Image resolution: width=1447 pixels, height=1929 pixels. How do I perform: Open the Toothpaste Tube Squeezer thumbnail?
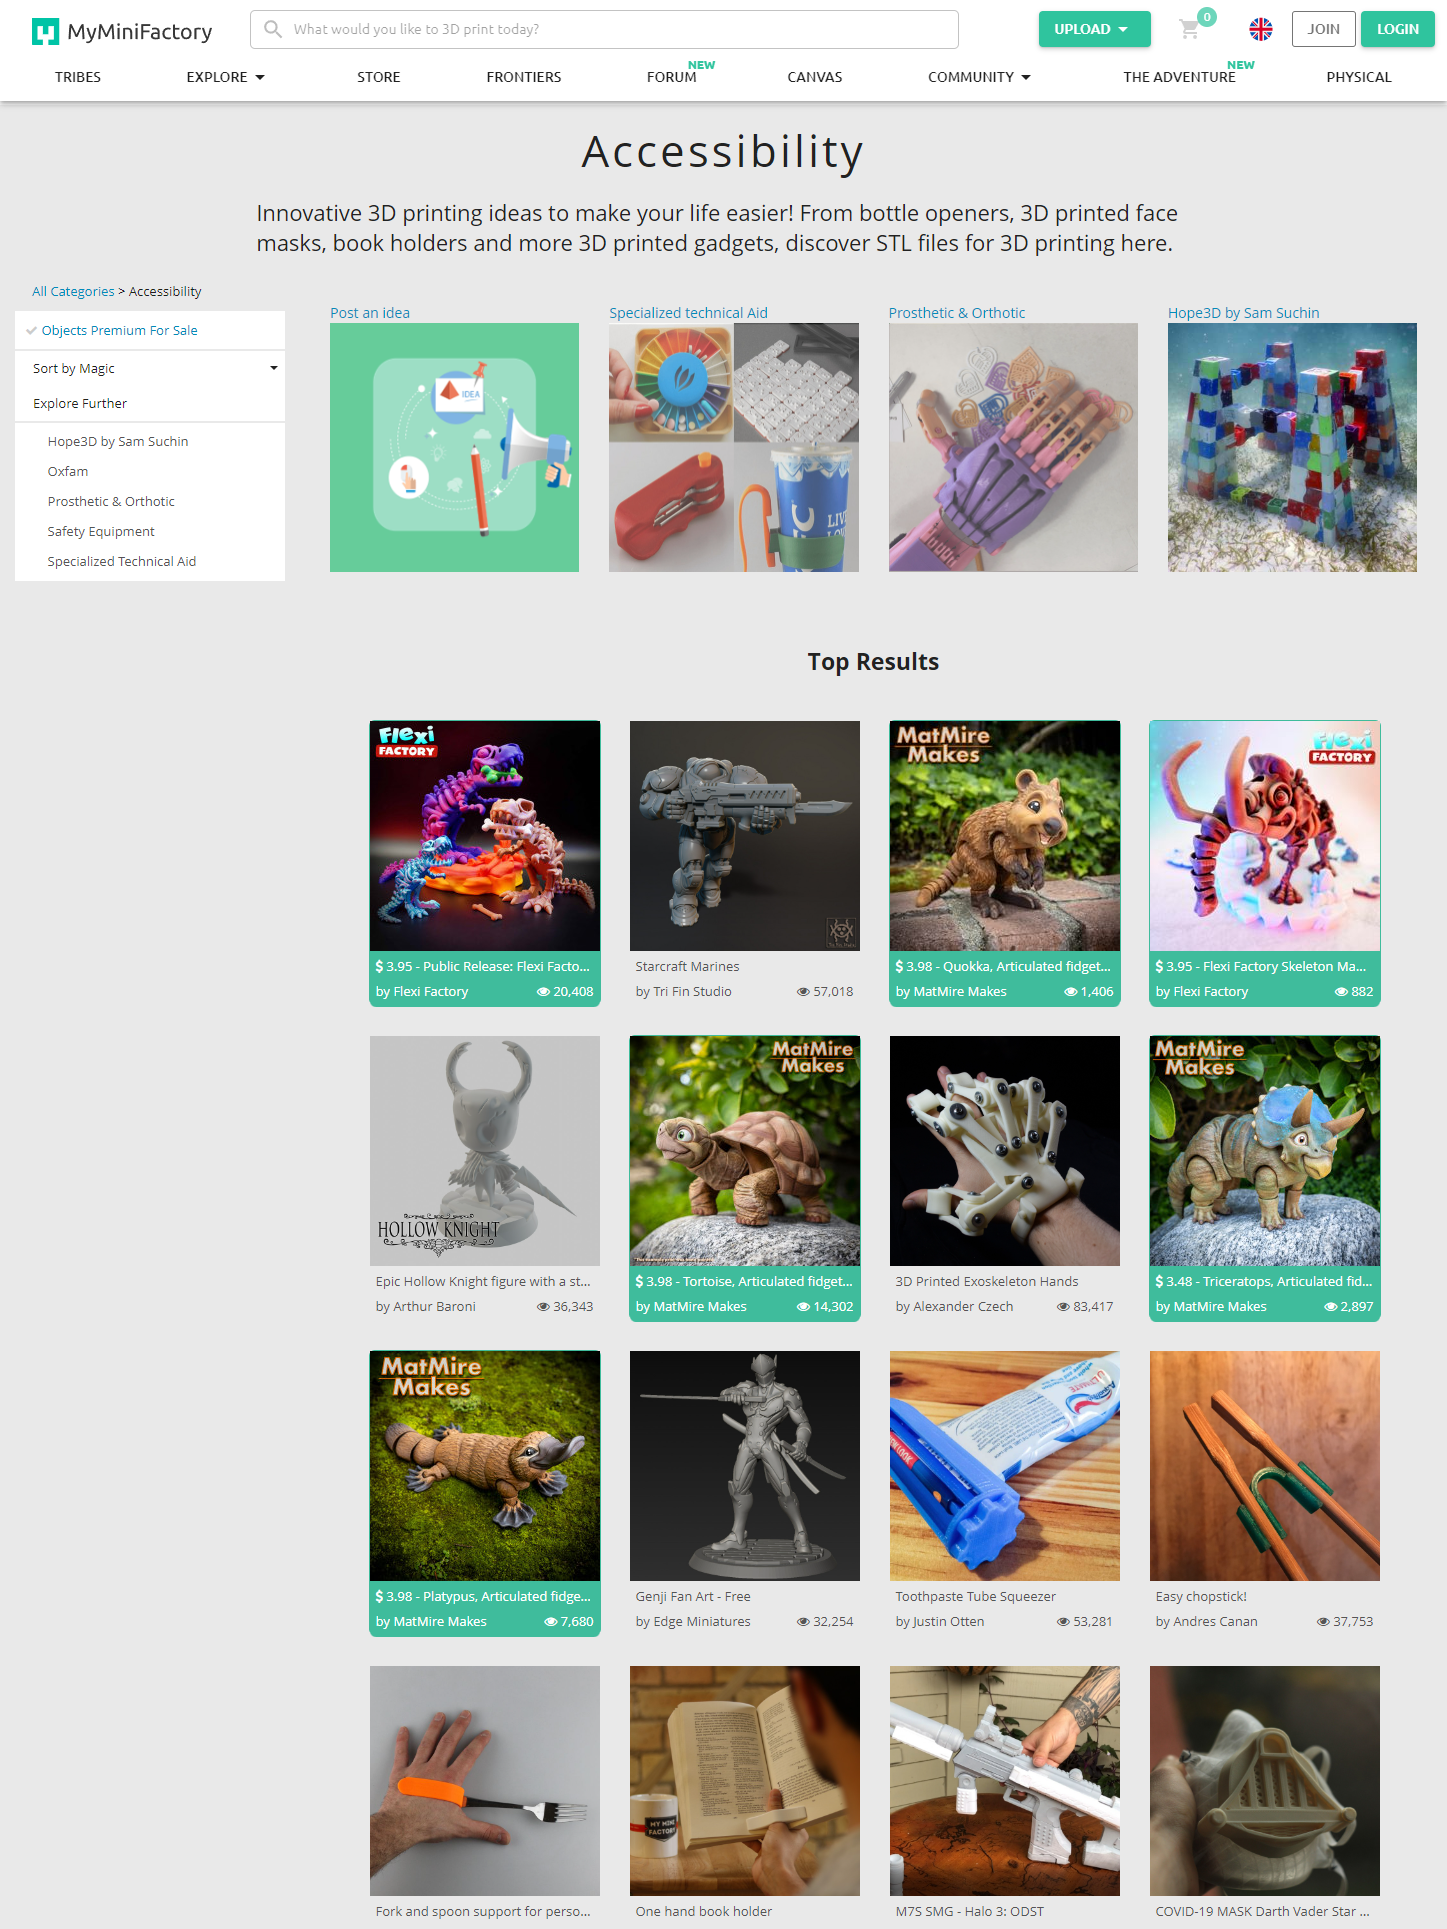[1005, 1466]
